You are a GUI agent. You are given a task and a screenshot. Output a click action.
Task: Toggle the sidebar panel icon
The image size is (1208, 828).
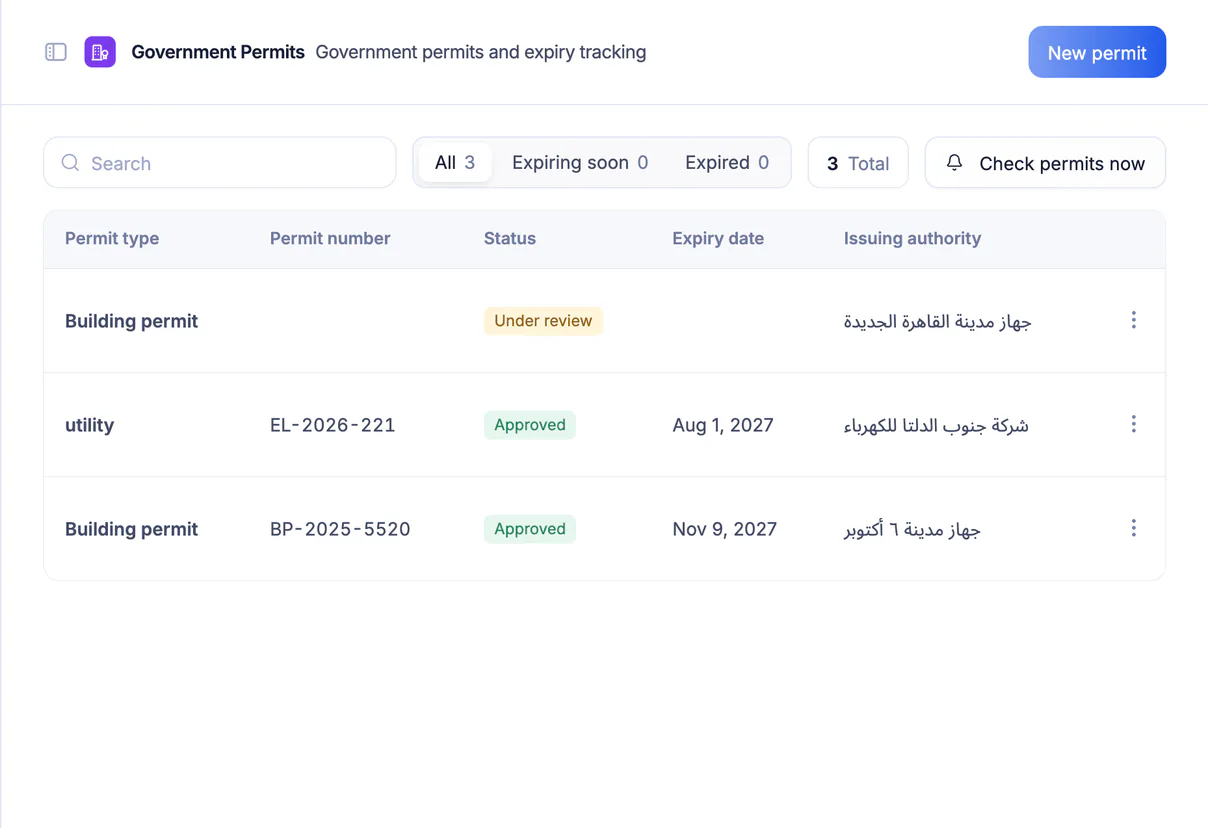pos(56,52)
